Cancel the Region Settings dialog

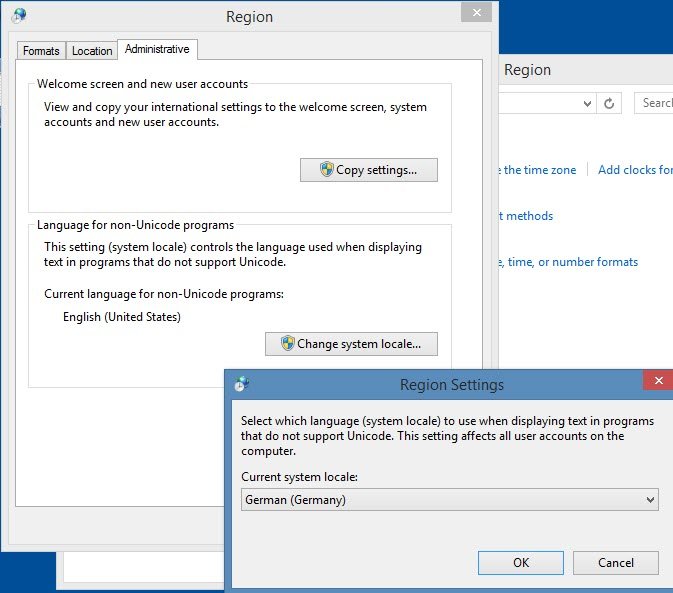click(615, 563)
